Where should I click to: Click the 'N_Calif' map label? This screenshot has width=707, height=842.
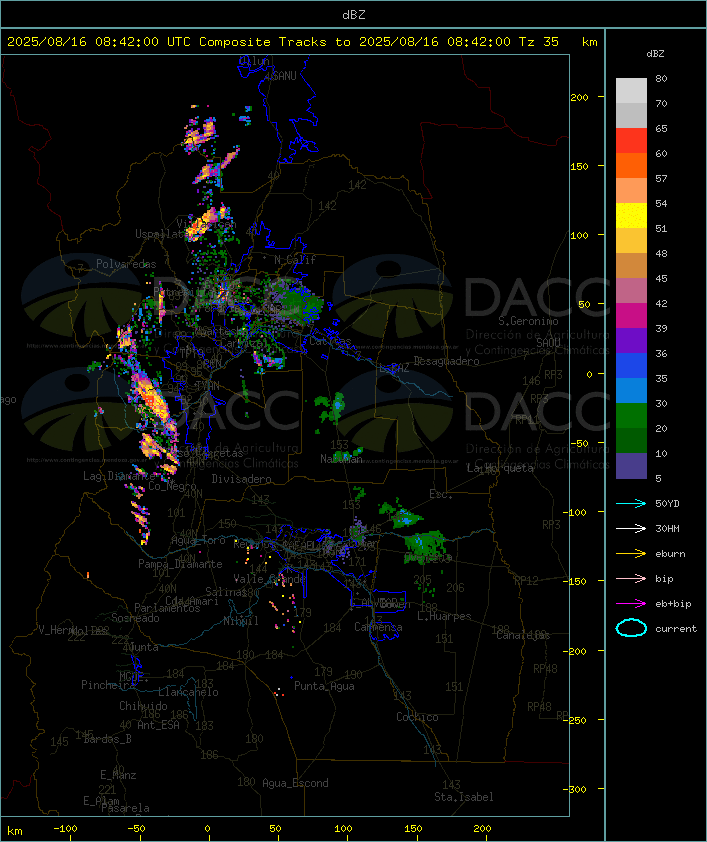point(295,260)
